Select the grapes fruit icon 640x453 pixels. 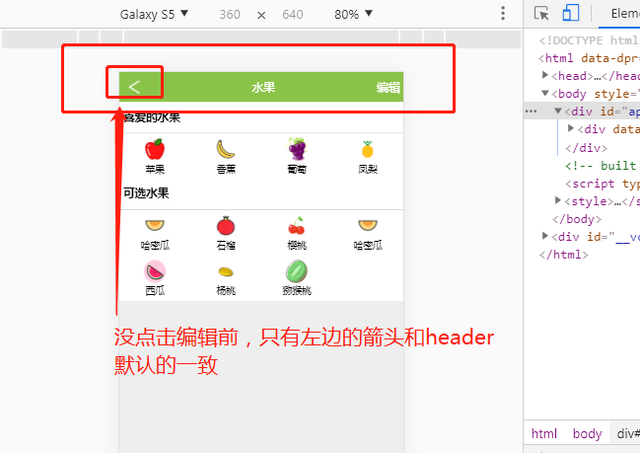(x=297, y=149)
